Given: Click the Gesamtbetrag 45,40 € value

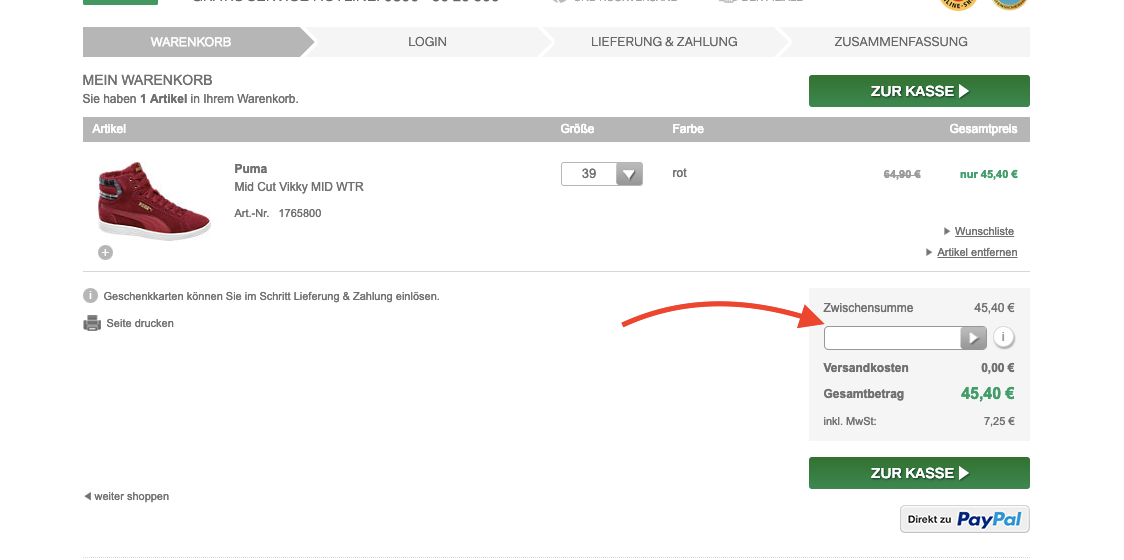Looking at the screenshot, I should (988, 394).
